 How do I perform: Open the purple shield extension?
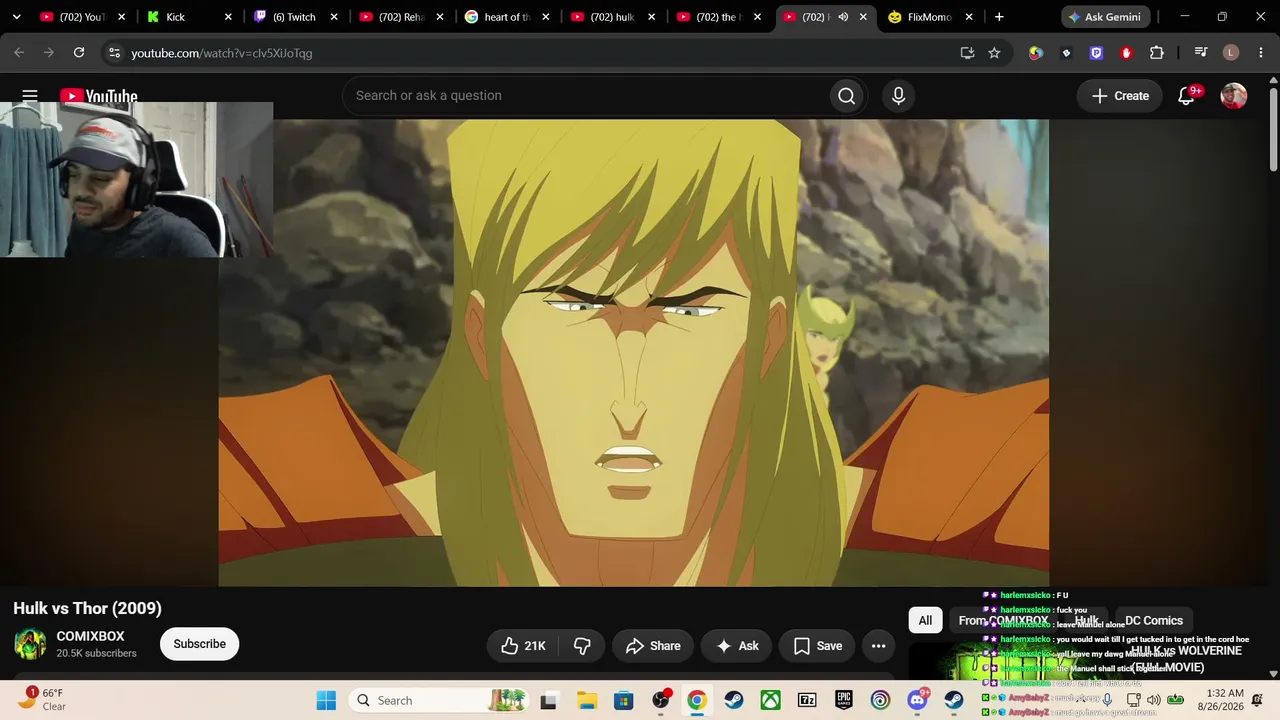(x=1096, y=53)
